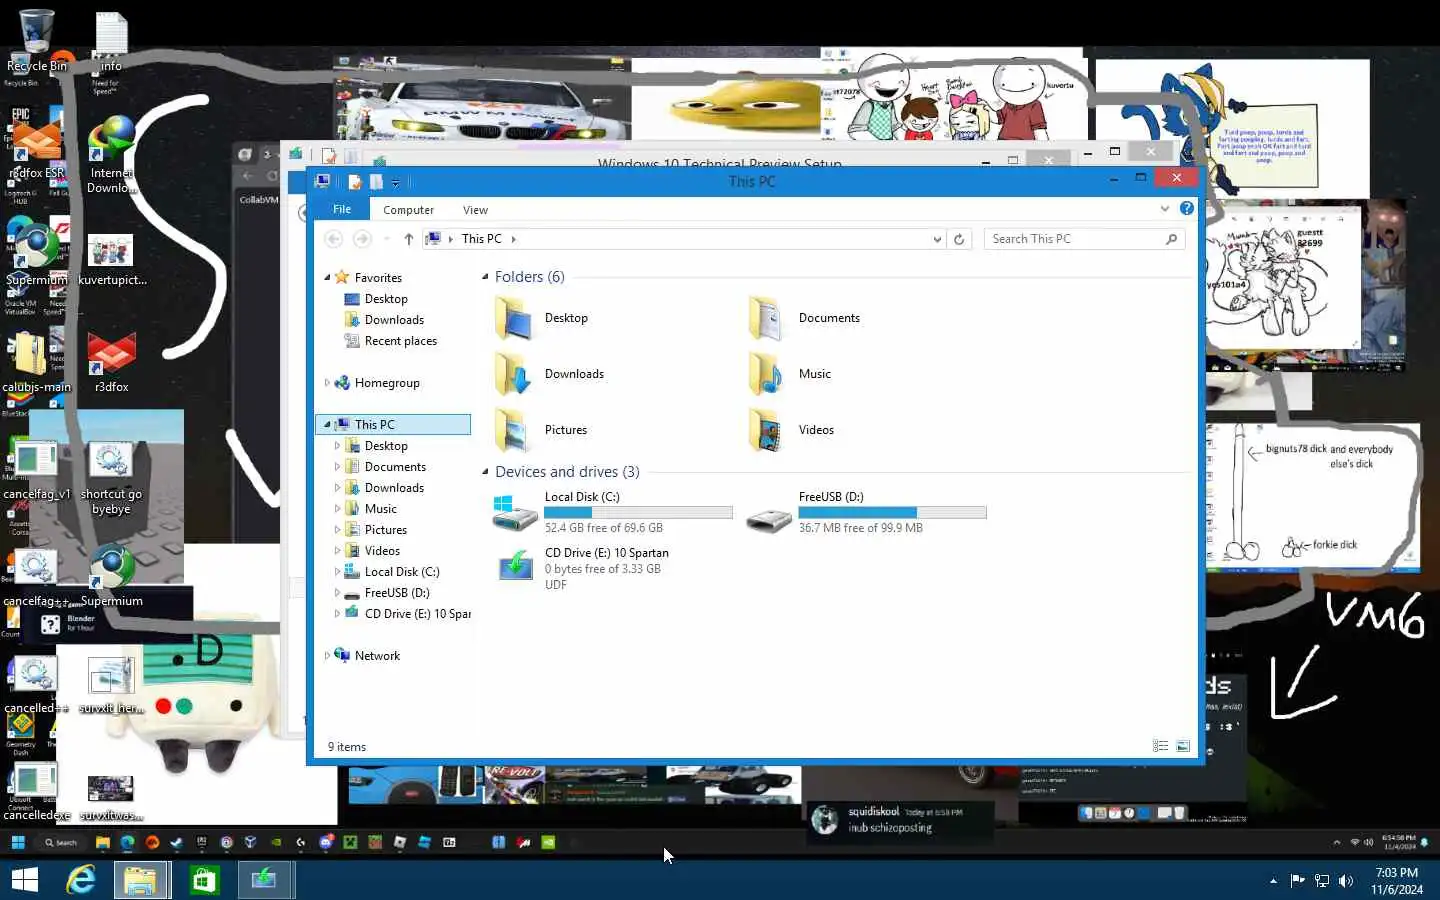Select the Internet Download Manager desktop icon
1440x900 pixels.
tap(111, 155)
